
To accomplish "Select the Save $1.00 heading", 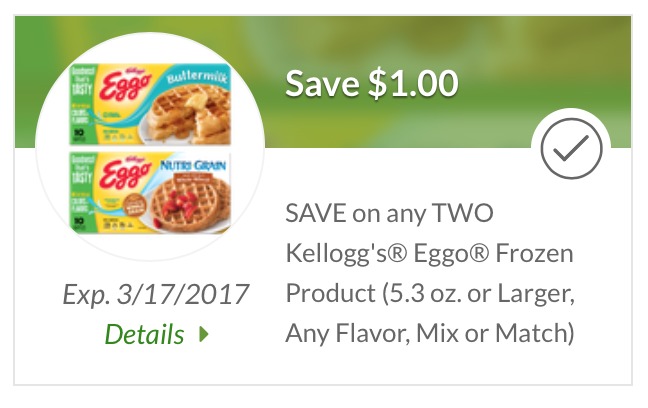I will pyautogui.click(x=372, y=84).
